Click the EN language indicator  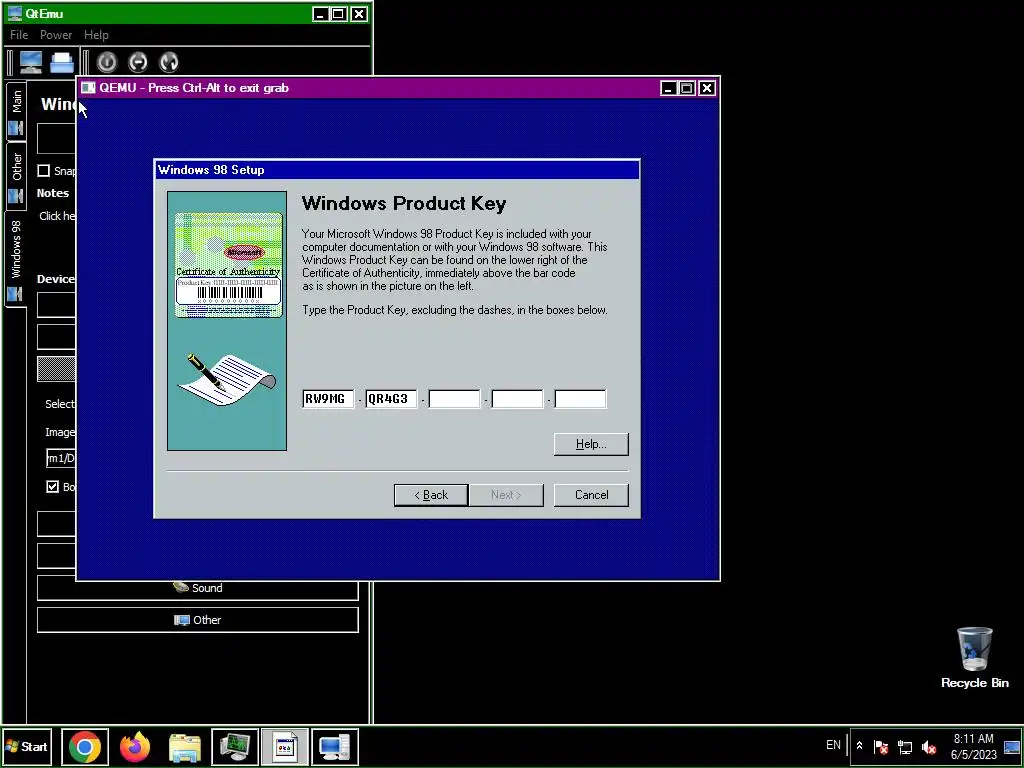[x=833, y=744]
